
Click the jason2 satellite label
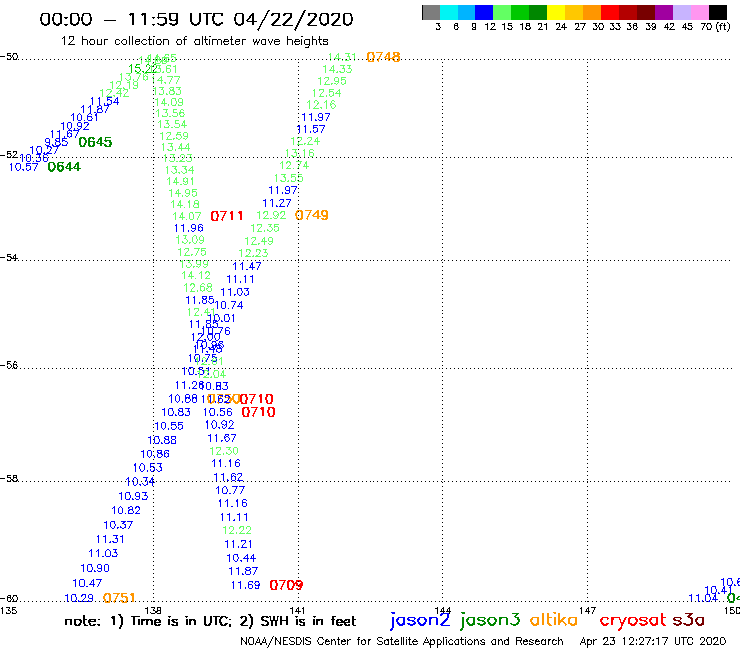(x=420, y=620)
